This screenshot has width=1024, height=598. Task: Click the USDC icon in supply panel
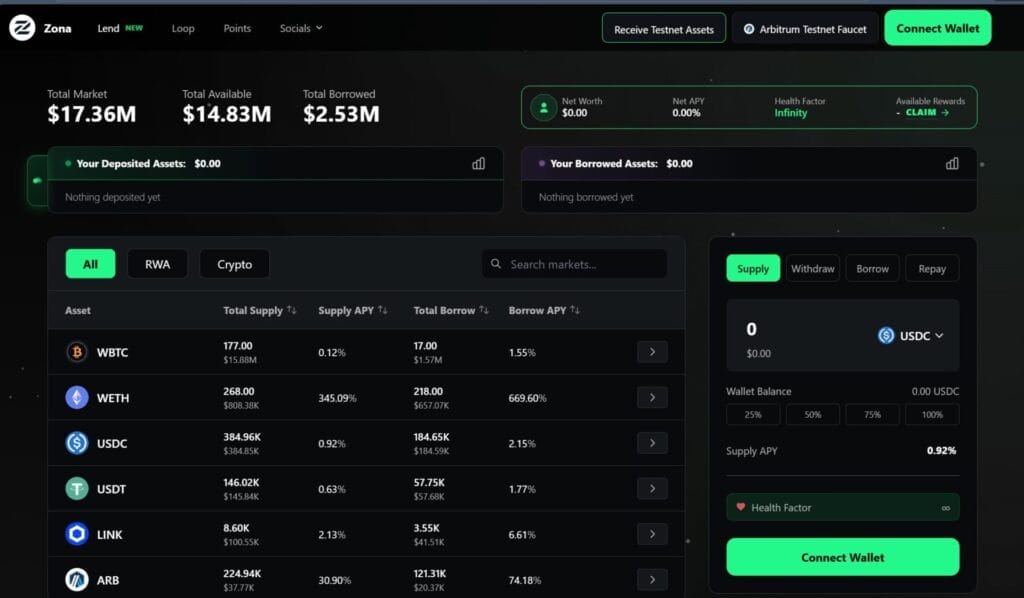(x=886, y=336)
